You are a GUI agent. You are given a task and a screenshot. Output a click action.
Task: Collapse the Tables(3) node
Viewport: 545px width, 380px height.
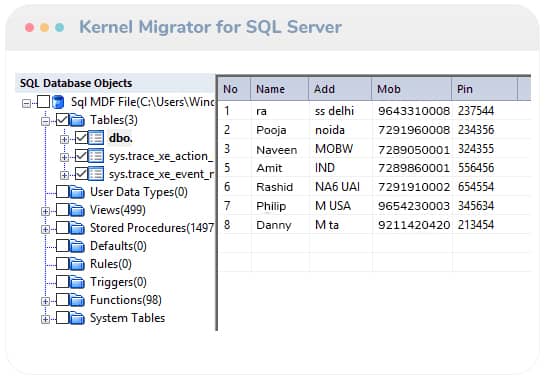(45, 122)
